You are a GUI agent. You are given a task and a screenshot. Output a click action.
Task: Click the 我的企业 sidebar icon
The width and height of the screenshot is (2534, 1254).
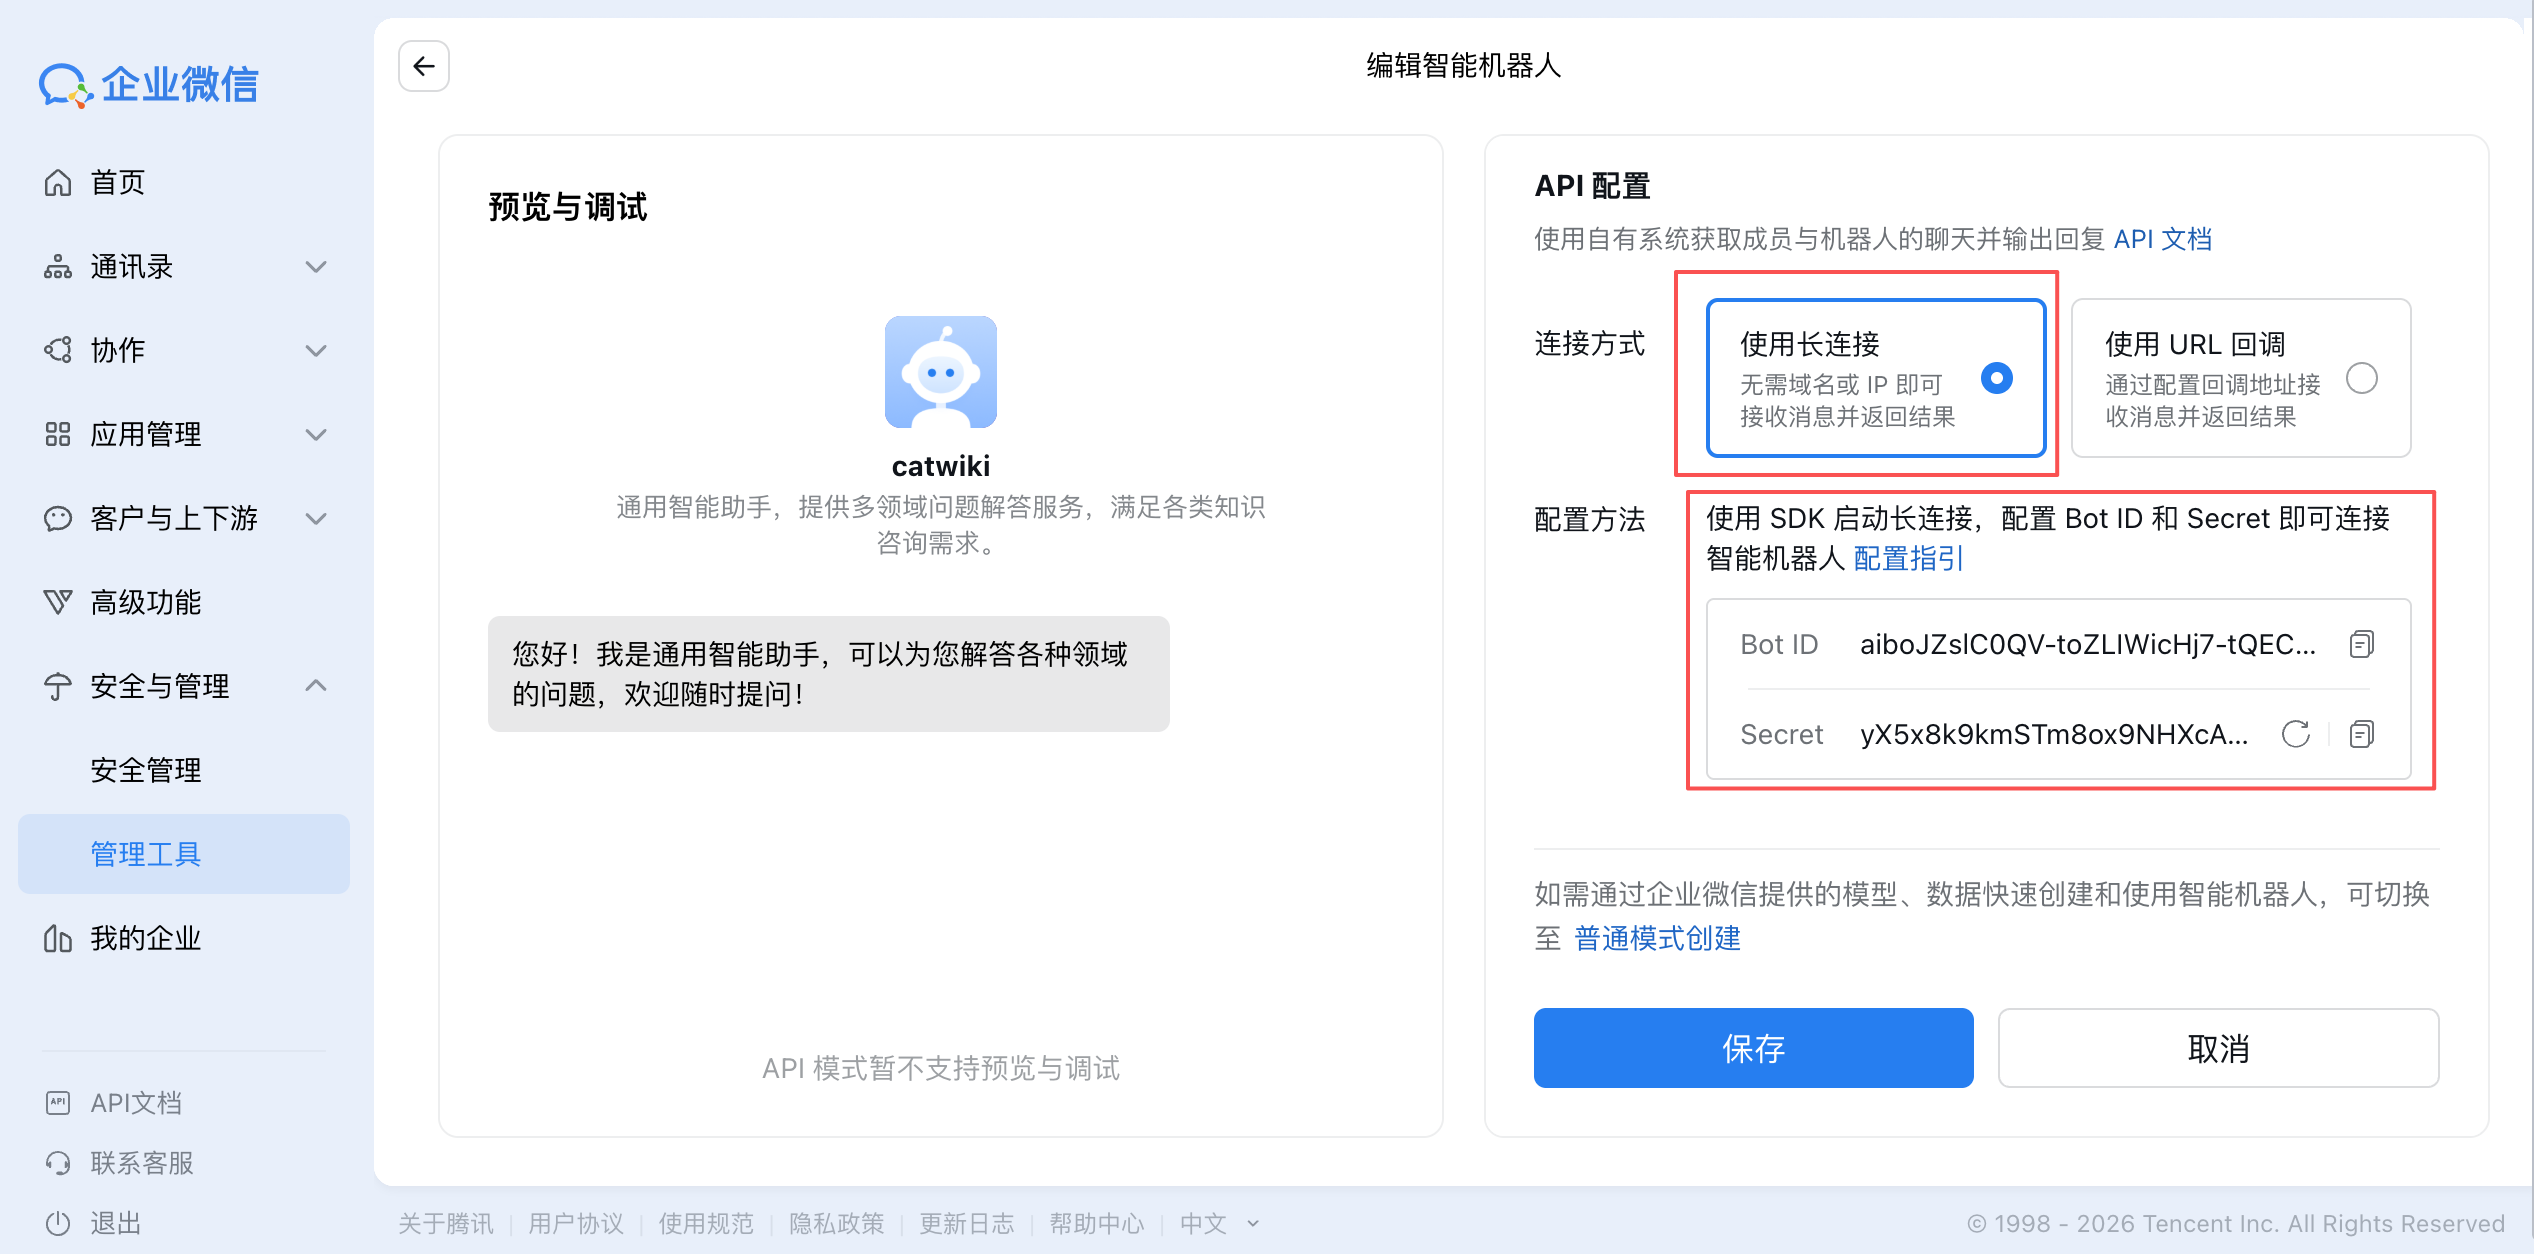(x=57, y=938)
